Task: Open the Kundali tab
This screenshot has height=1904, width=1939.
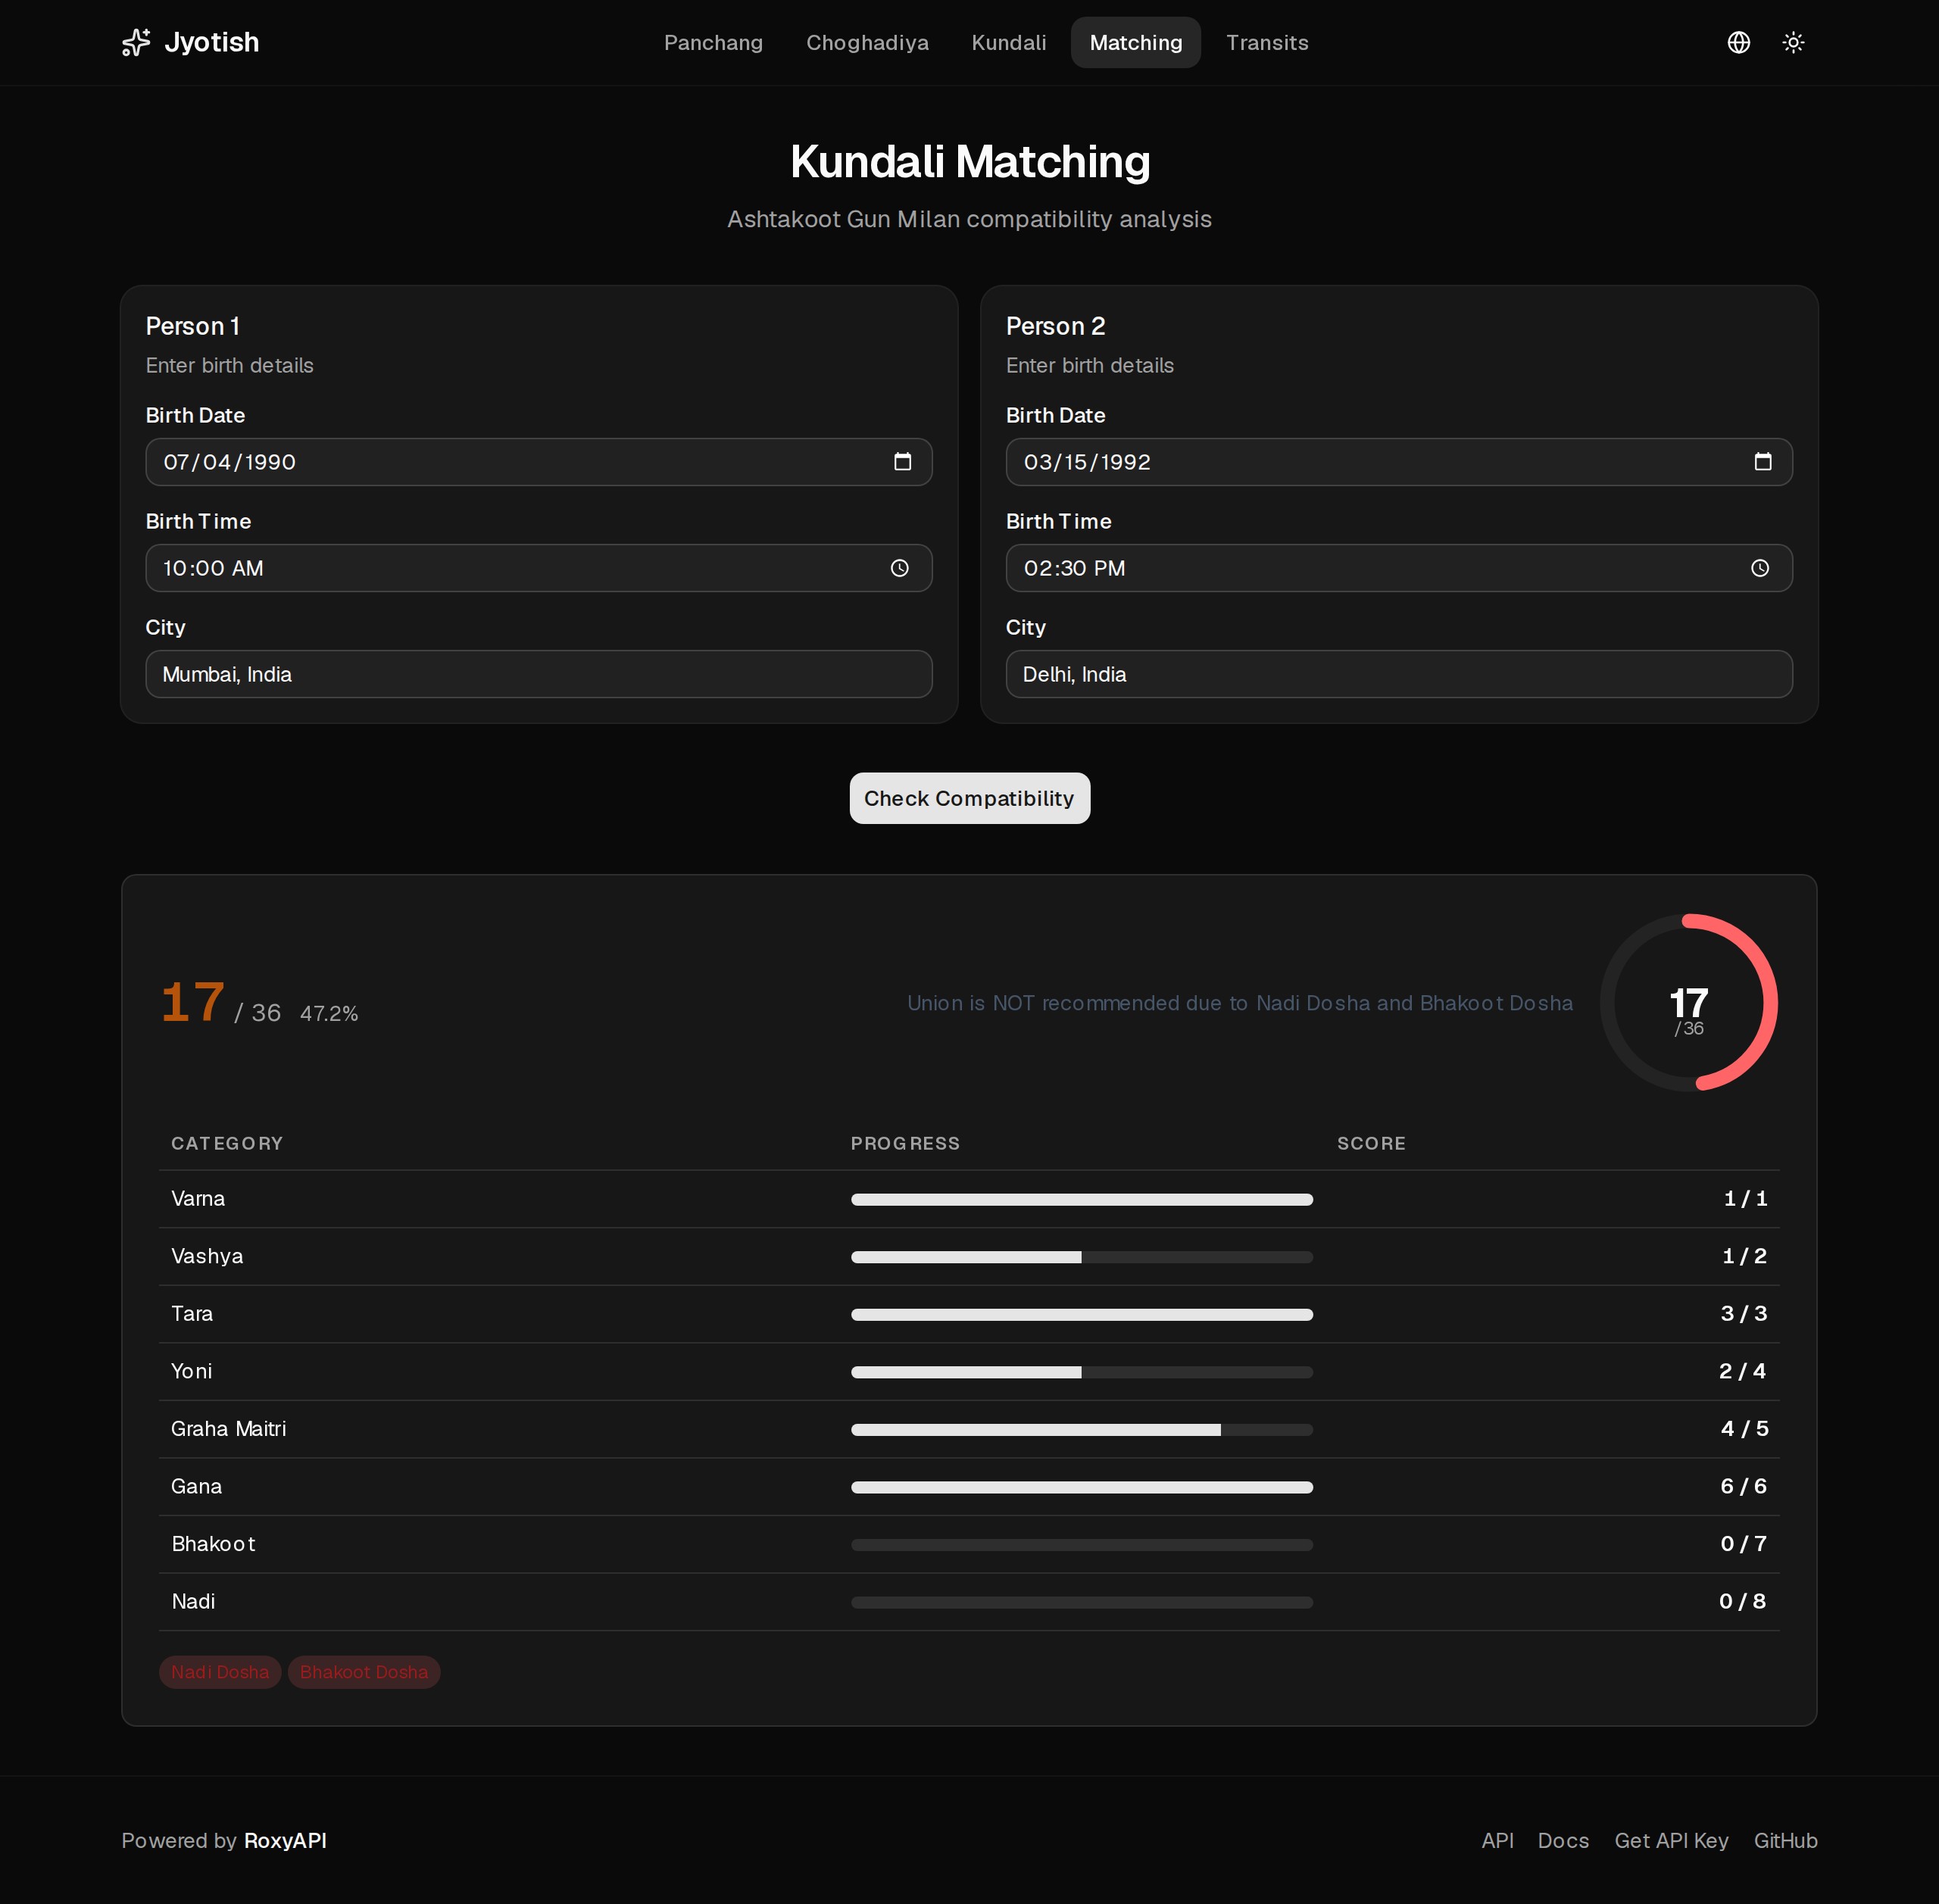Action: (1009, 42)
